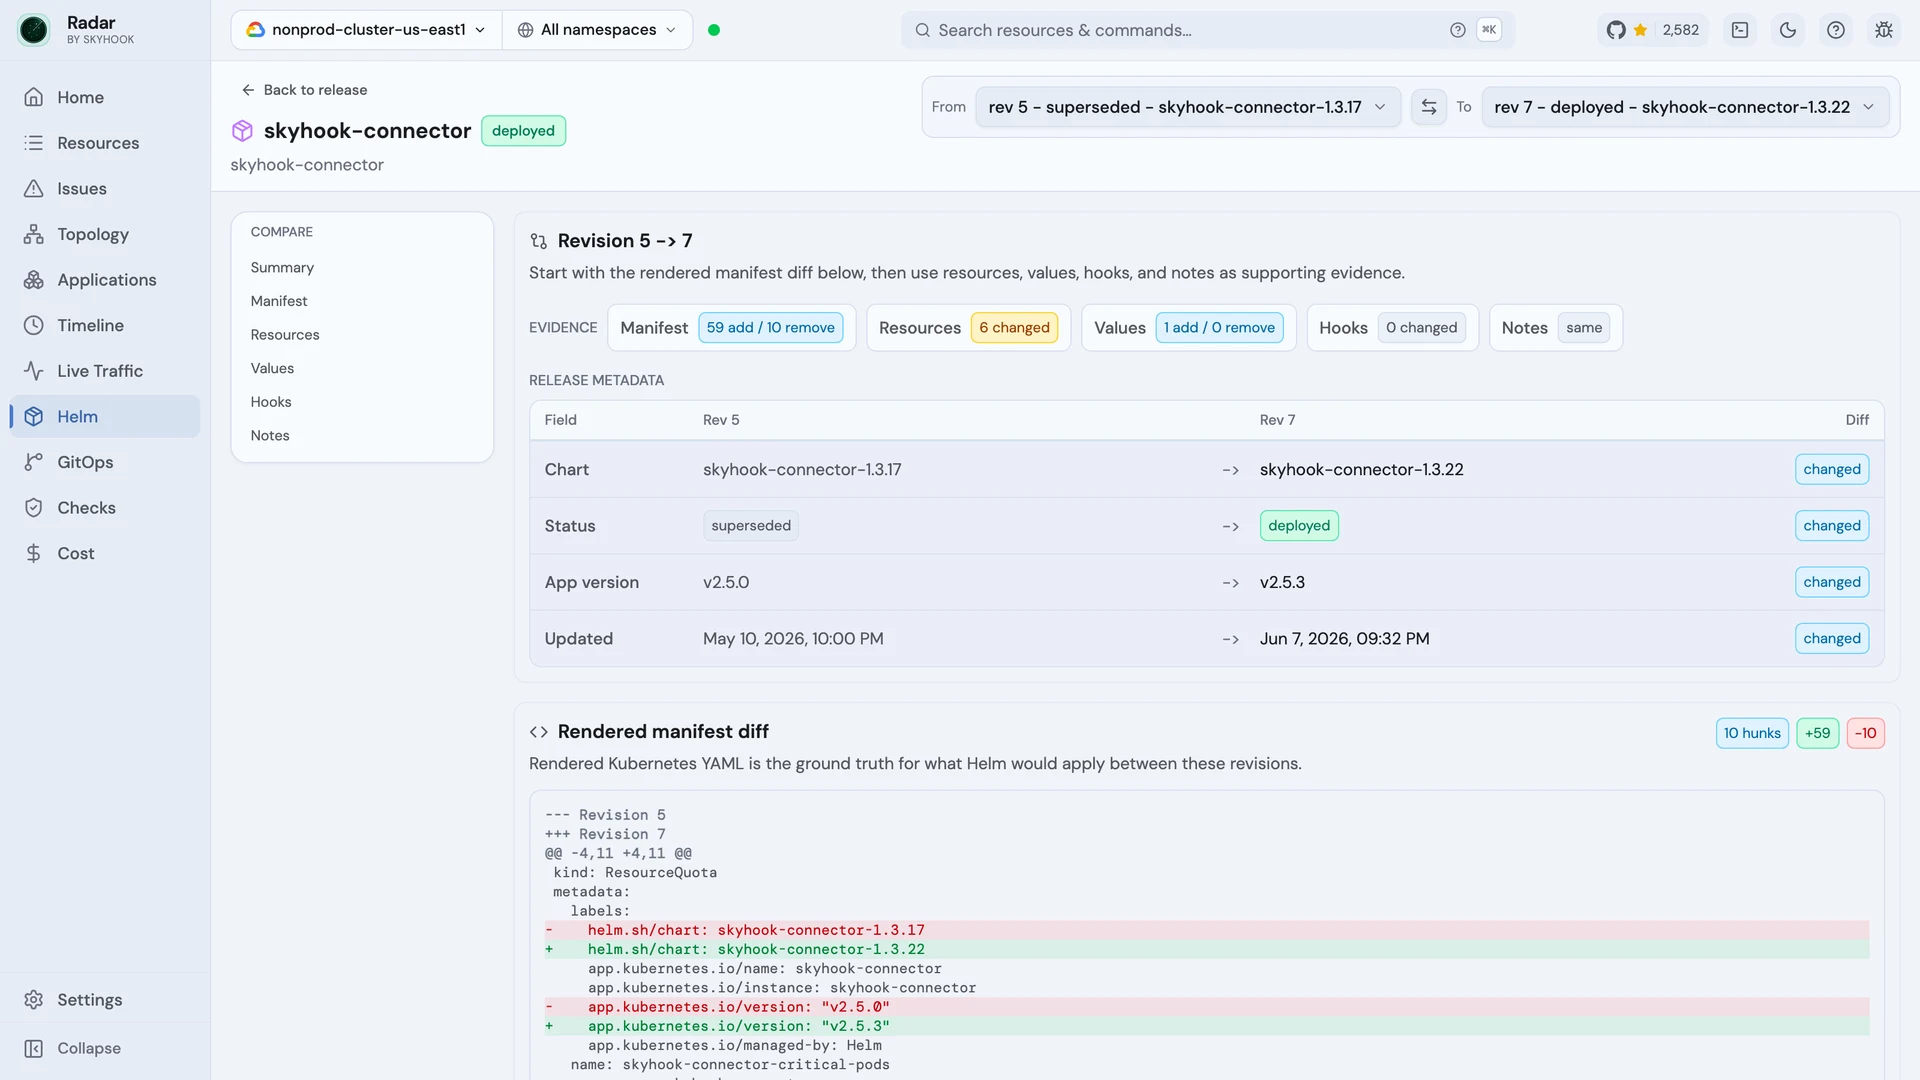This screenshot has height=1080, width=1920.
Task: Jump to Manifest in Compare nav
Action: coord(279,301)
